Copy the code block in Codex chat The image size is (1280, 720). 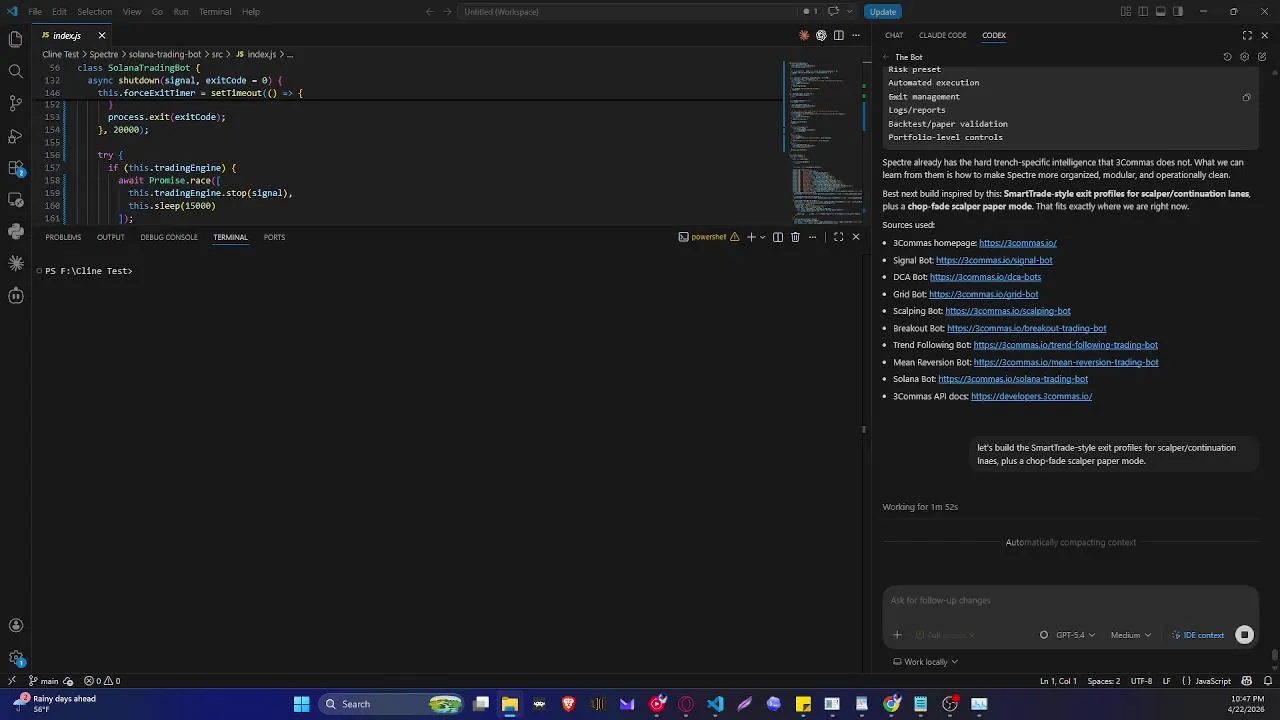point(1246,97)
